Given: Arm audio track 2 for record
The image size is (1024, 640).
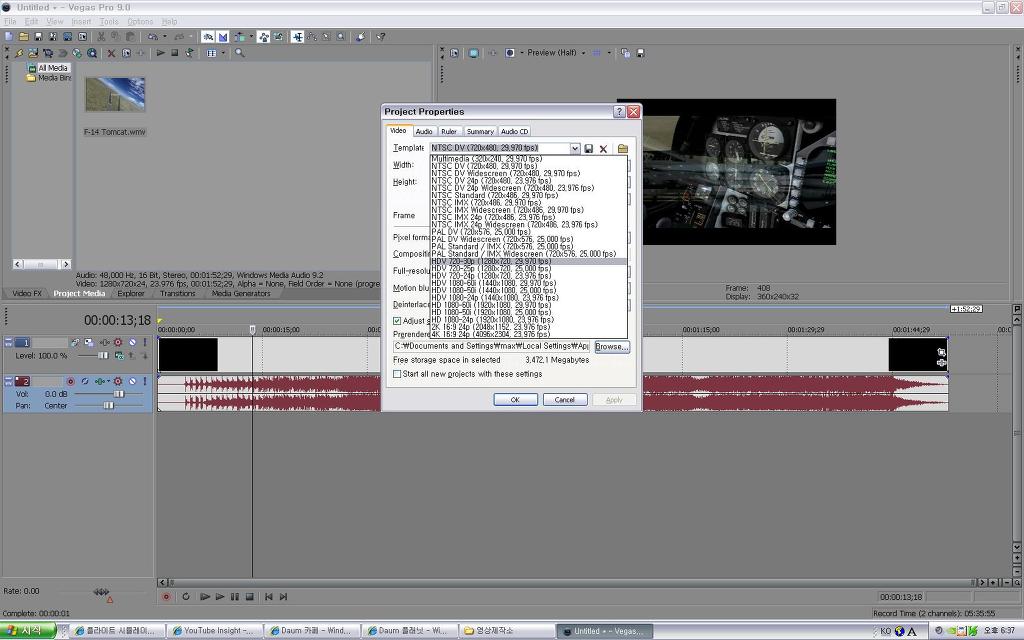Looking at the screenshot, I should (70, 381).
